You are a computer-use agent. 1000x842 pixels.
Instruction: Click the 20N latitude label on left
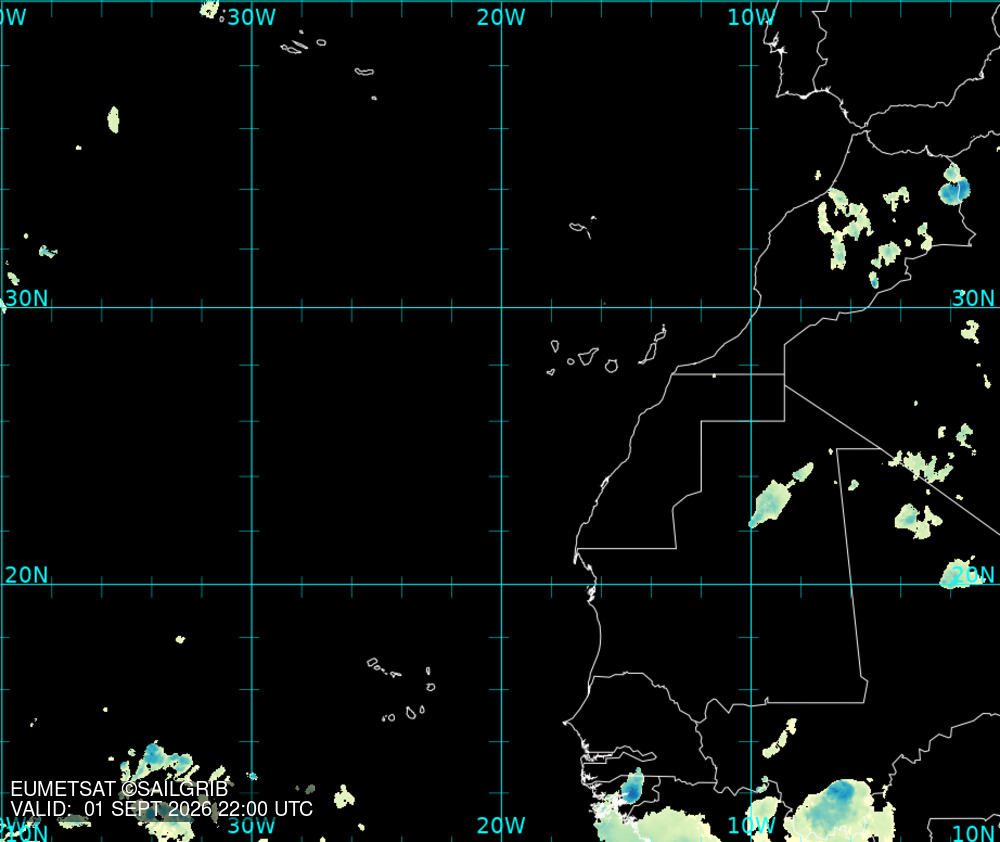click(x=27, y=575)
